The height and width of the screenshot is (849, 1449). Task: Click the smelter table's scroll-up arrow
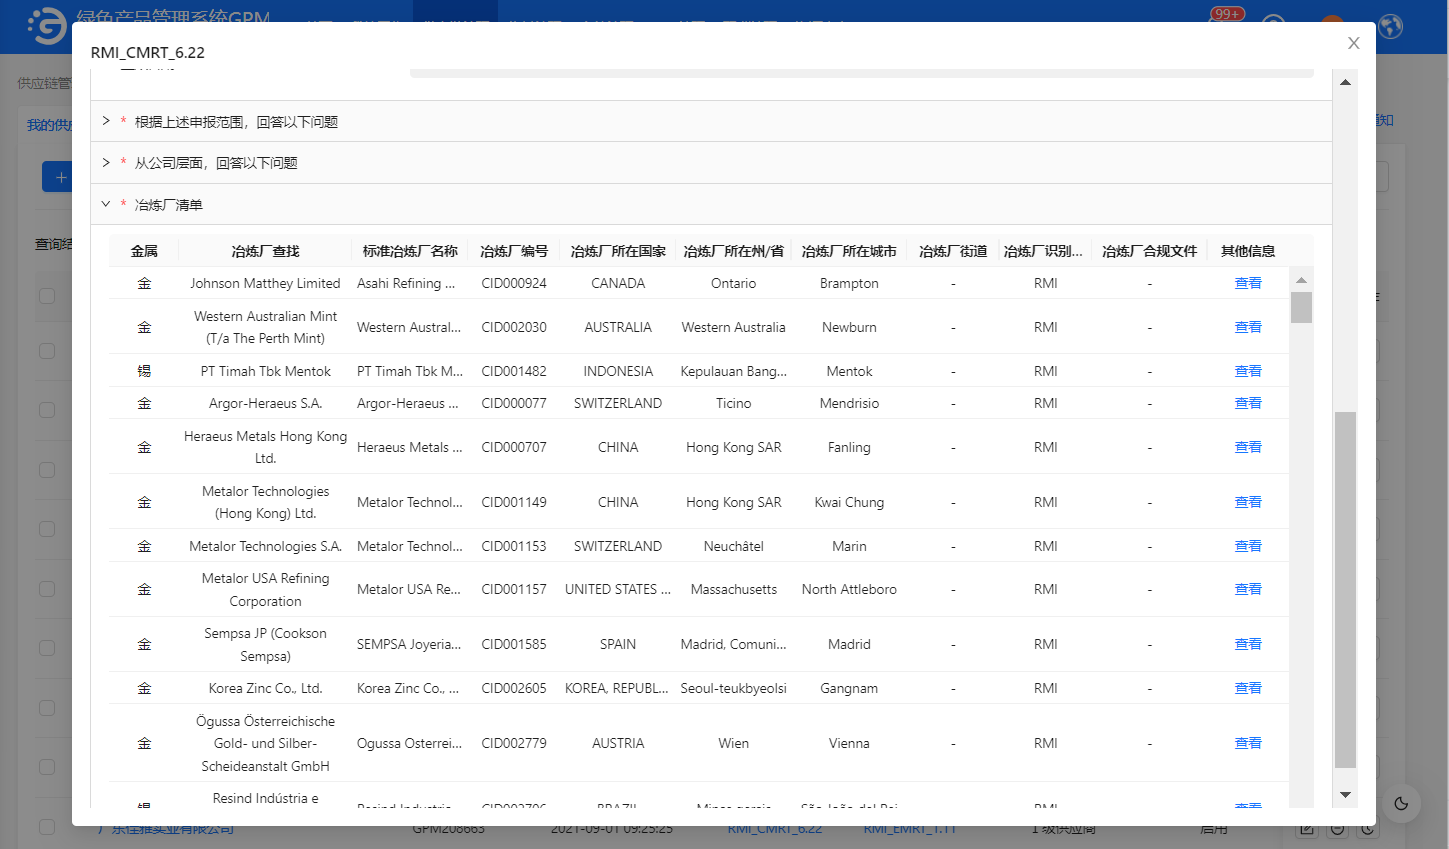click(x=1301, y=279)
